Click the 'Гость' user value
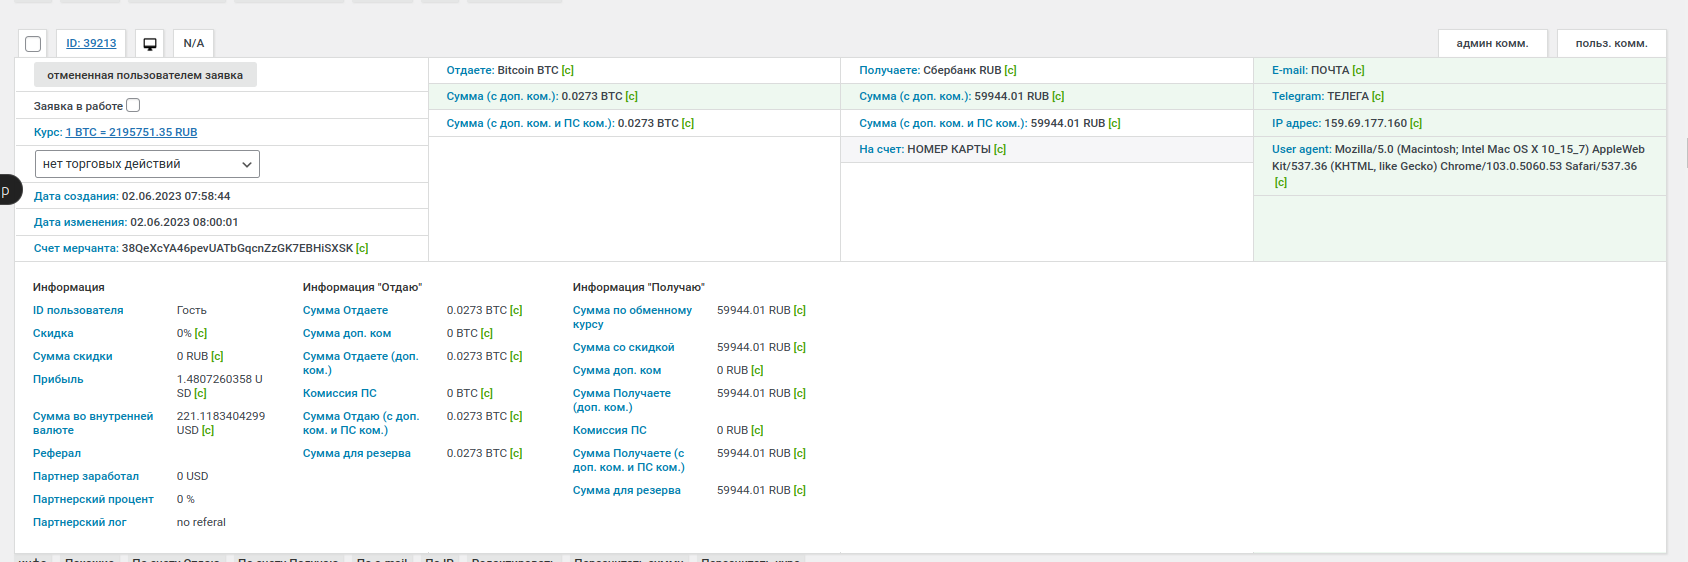The height and width of the screenshot is (562, 1688). (x=192, y=310)
